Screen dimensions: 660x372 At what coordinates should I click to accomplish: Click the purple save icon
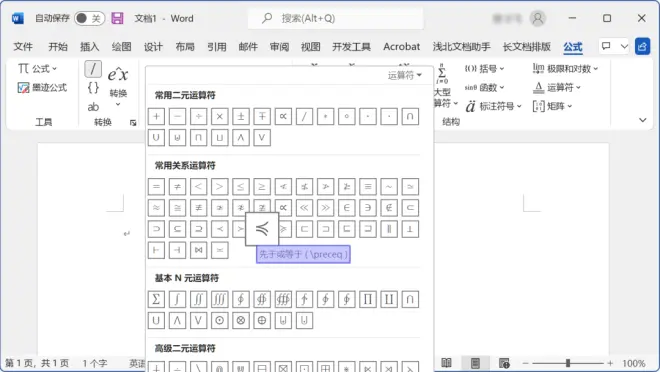tap(117, 18)
